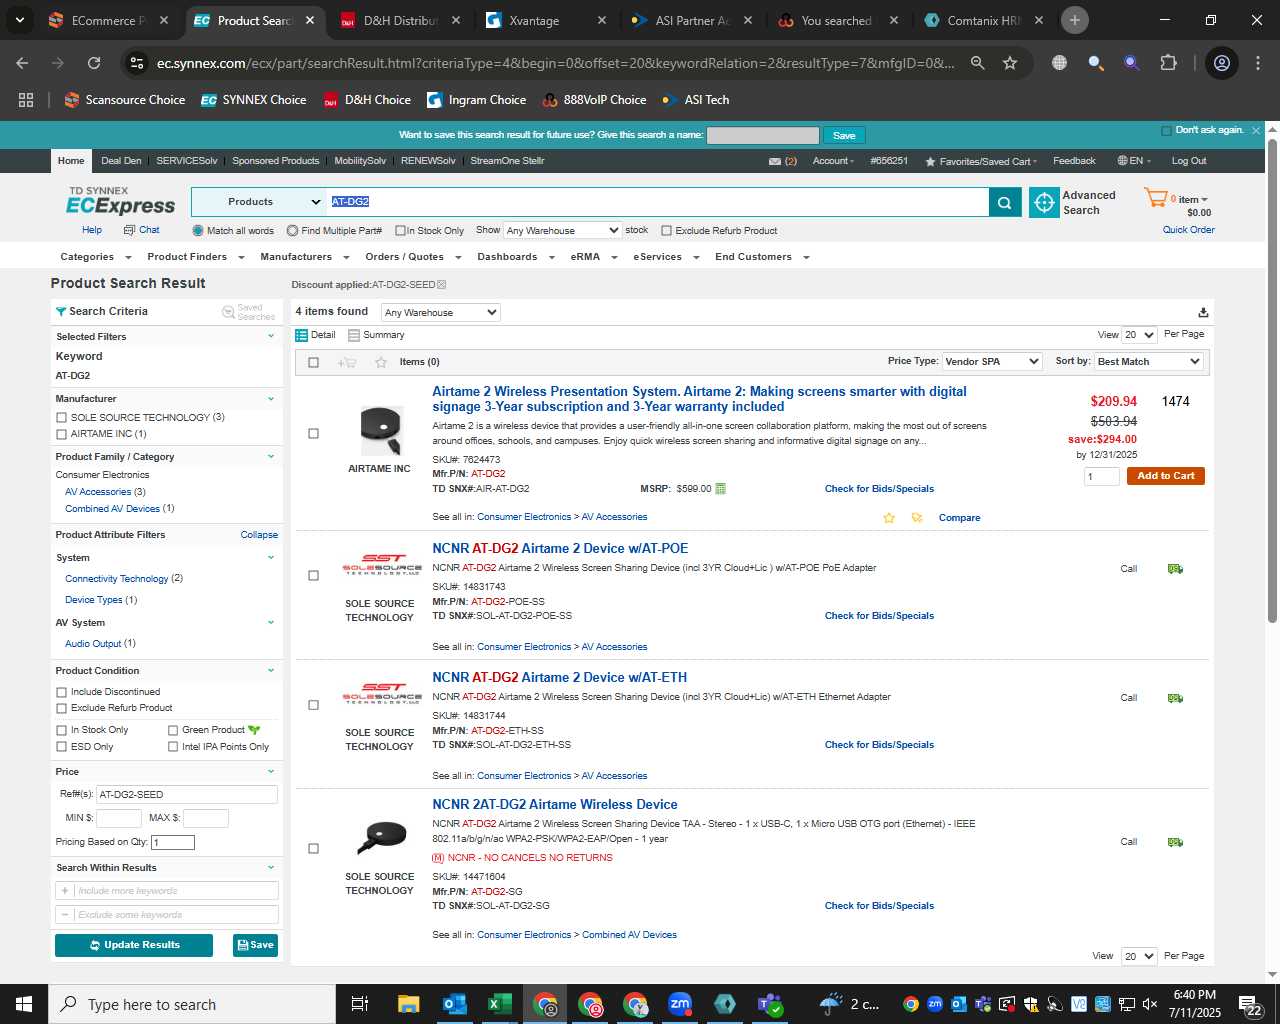This screenshot has height=1024, width=1280.
Task: Remove the AT-DG2-SEED discount applied tag
Action: (442, 285)
